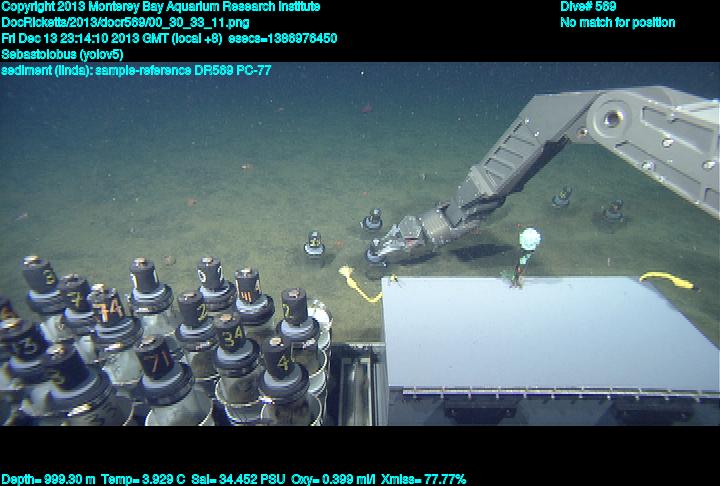Click the yellow rope at tray's right edge
This screenshot has width=720, height=486.
click(x=666, y=279)
